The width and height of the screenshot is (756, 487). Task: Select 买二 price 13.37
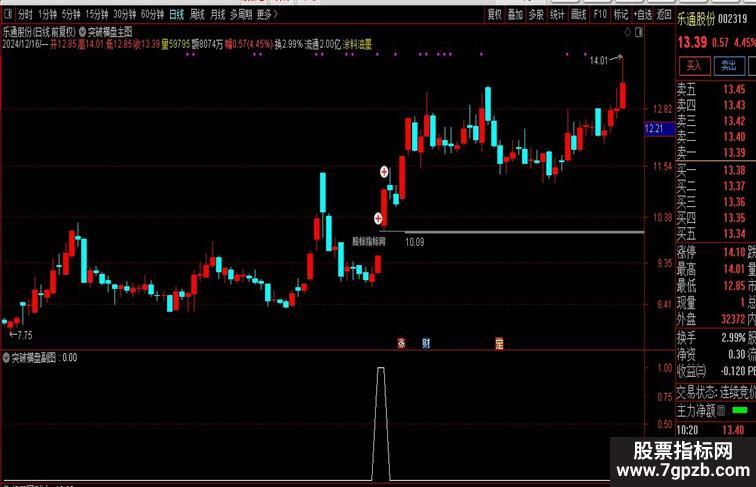[x=734, y=186]
